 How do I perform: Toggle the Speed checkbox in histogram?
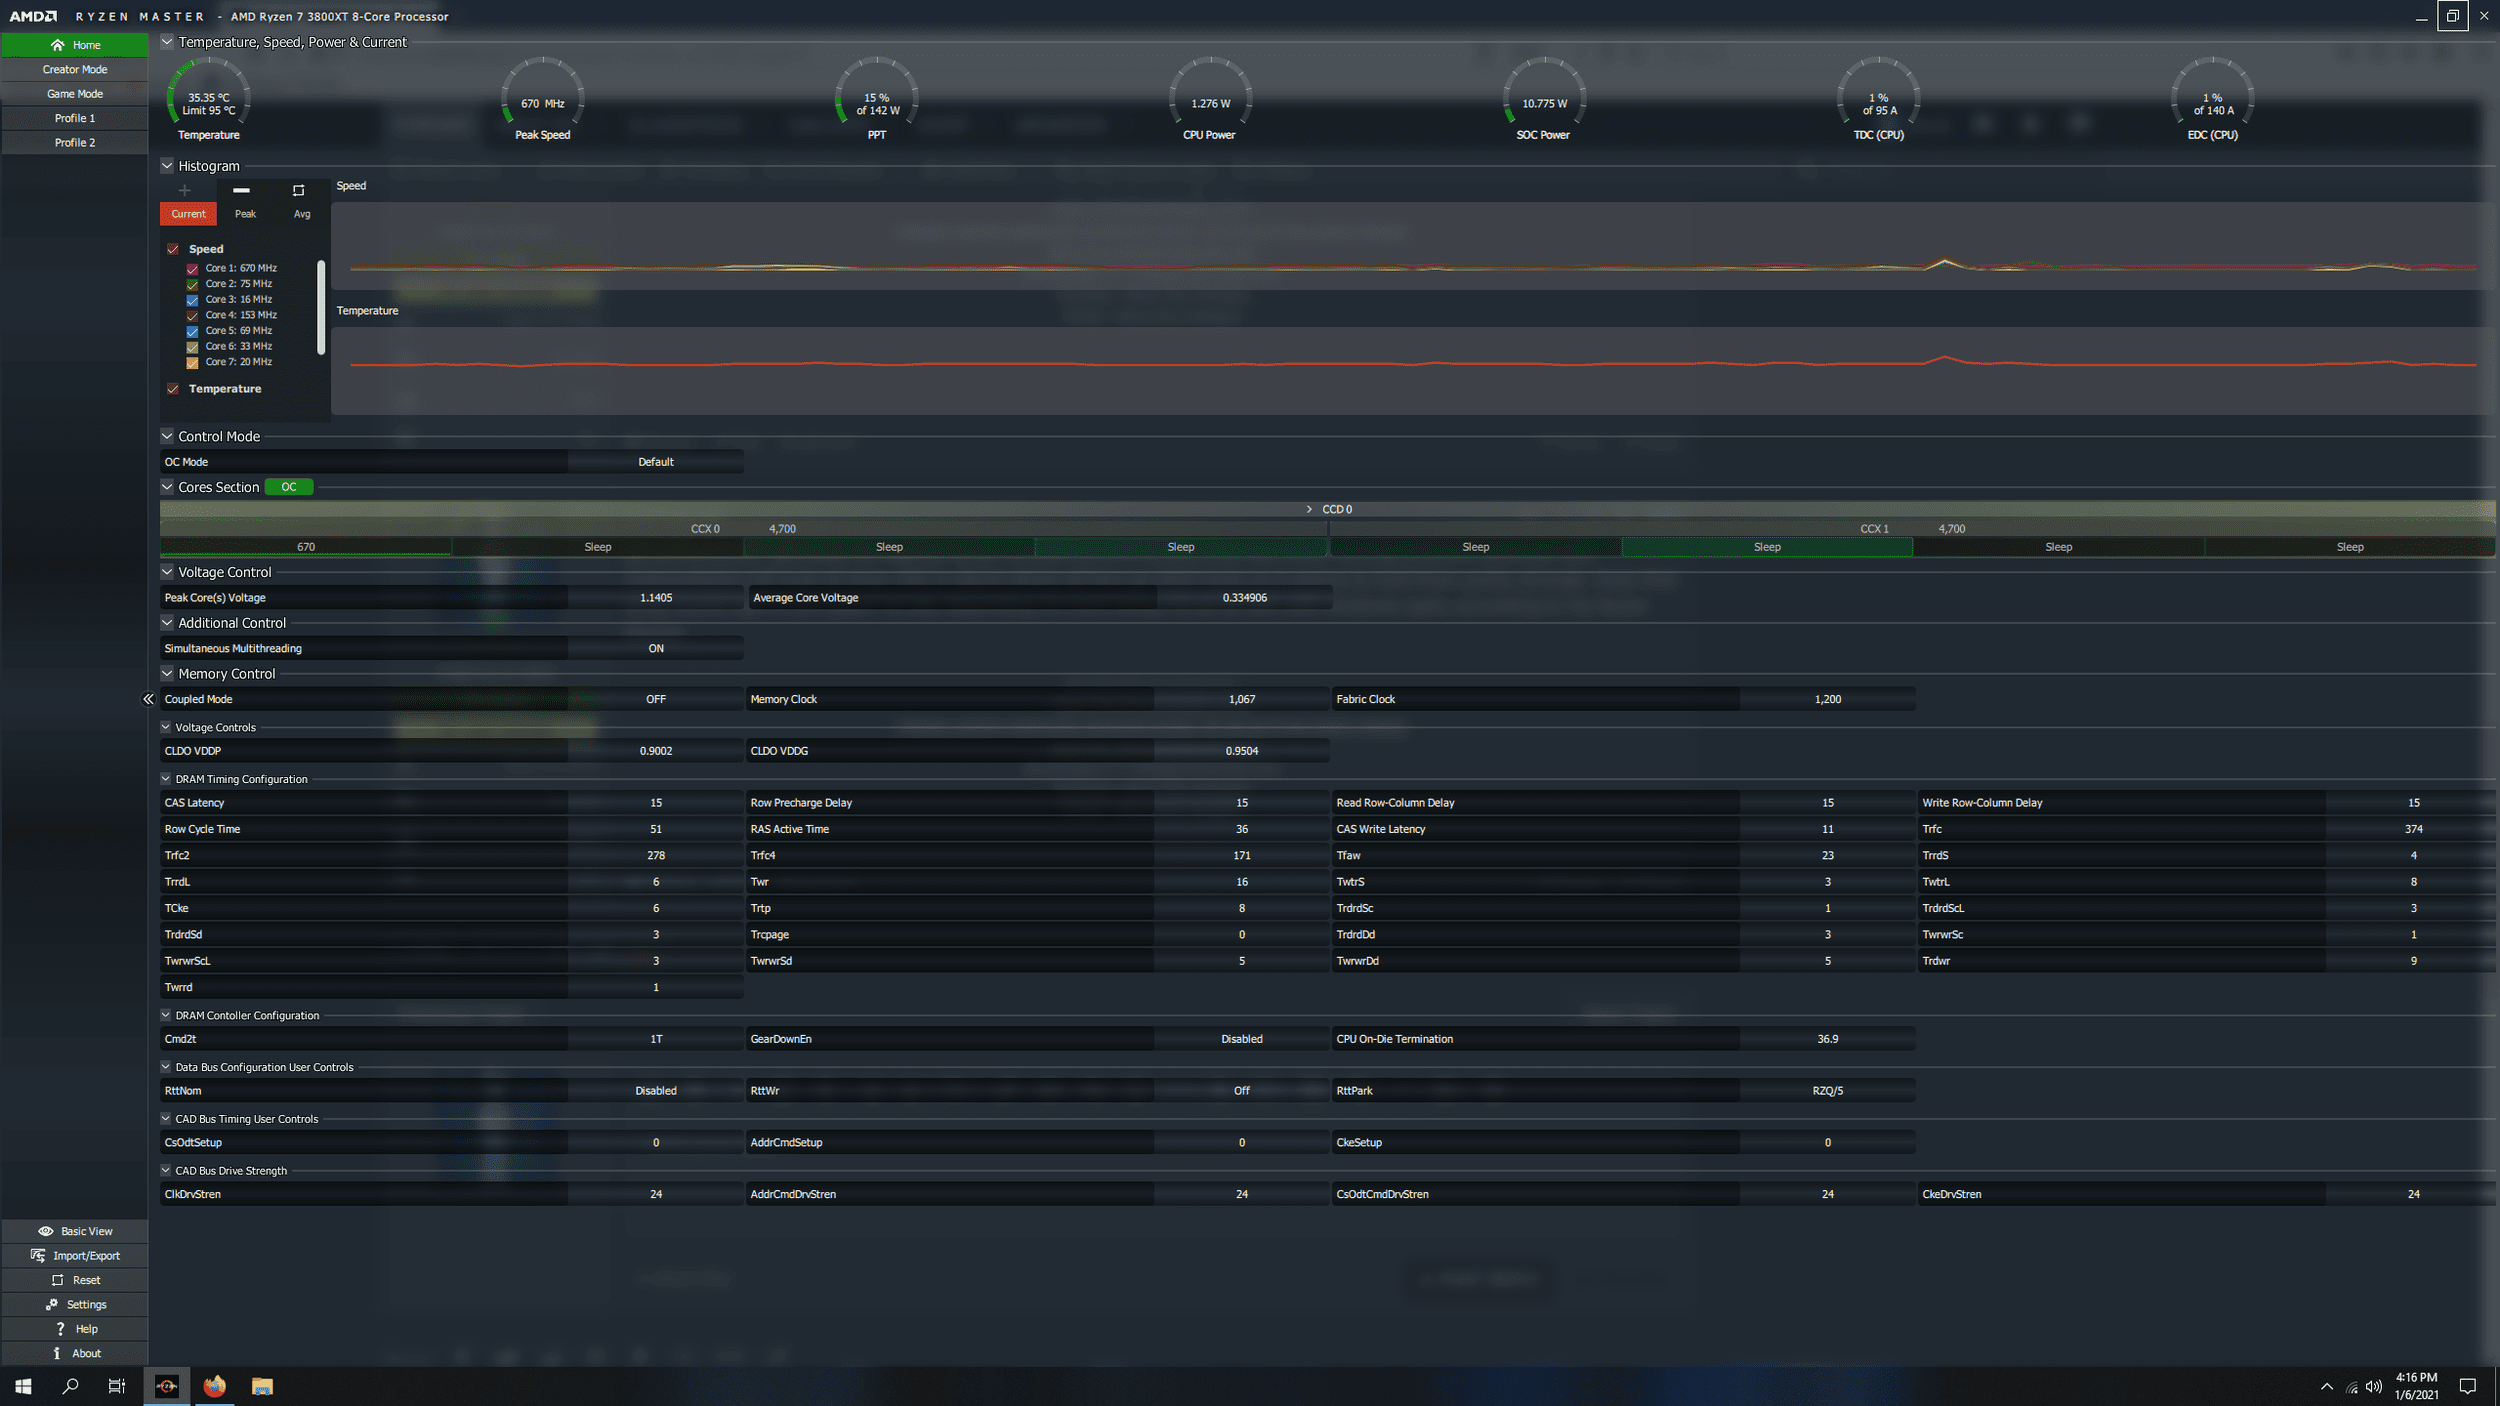[173, 249]
